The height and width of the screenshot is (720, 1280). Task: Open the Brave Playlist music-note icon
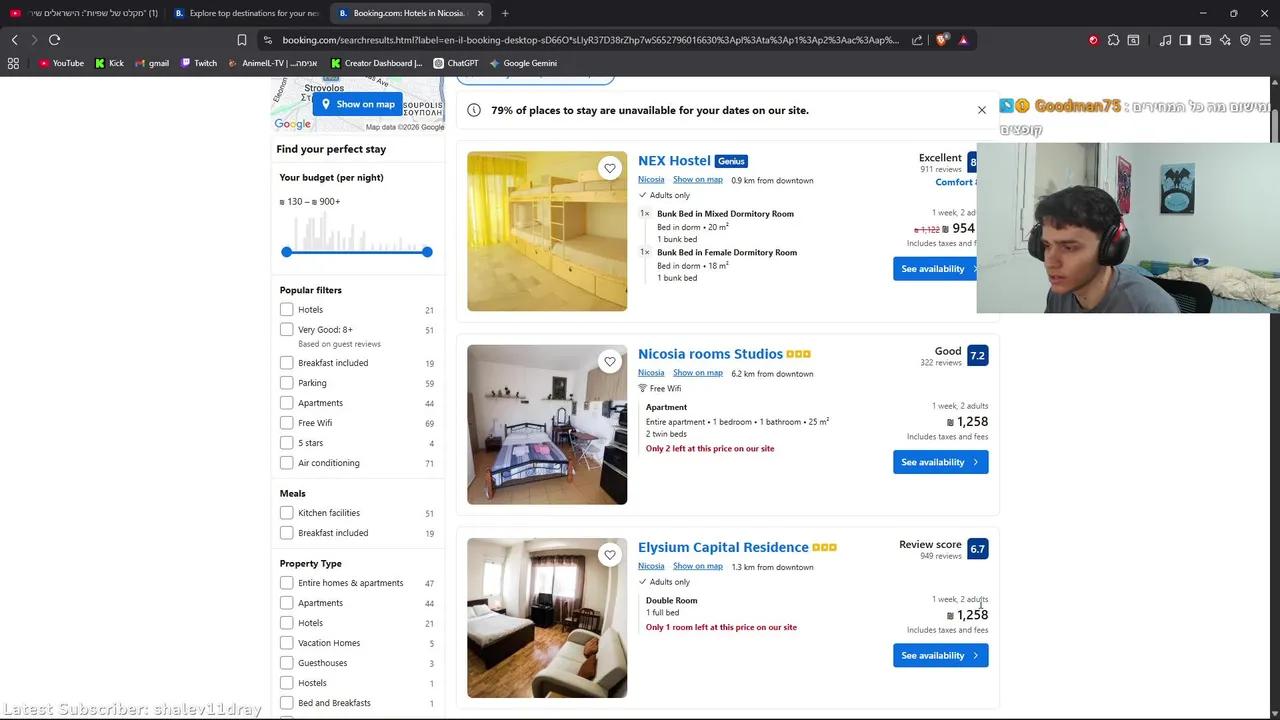click(1165, 40)
